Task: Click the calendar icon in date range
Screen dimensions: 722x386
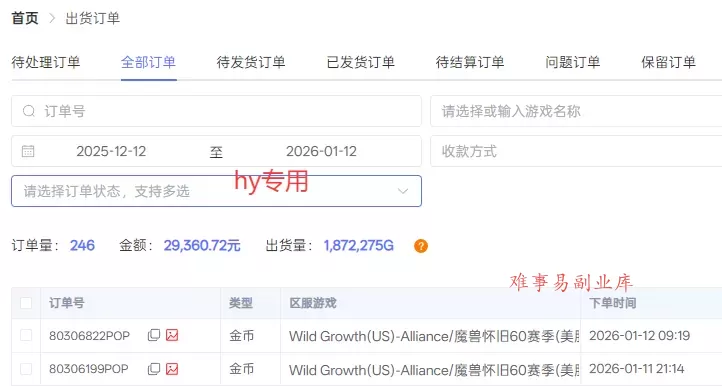Action: (x=28, y=151)
